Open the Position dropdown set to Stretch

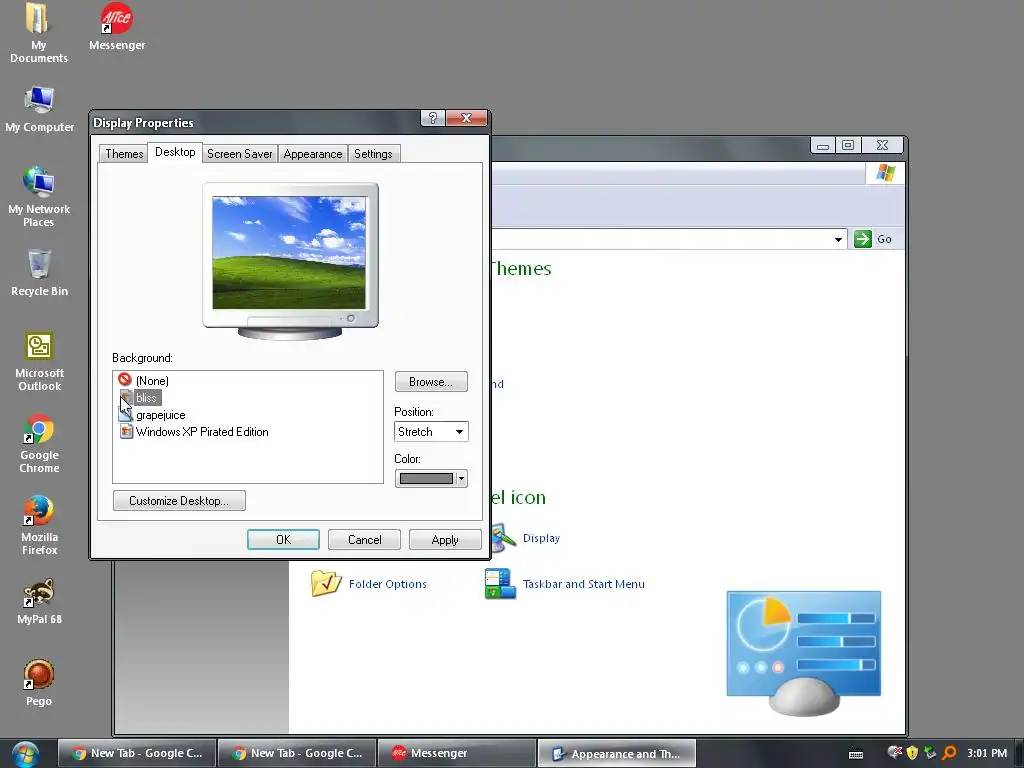pyautogui.click(x=431, y=432)
